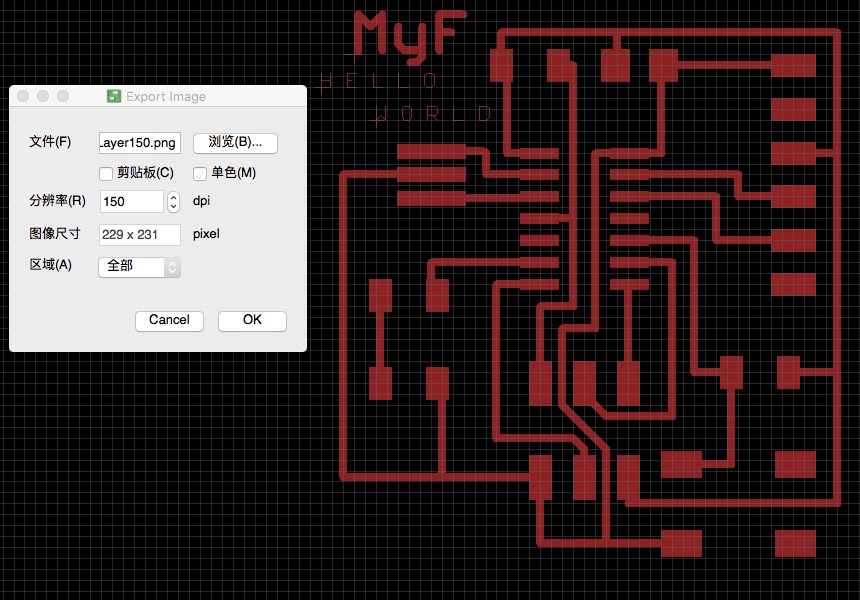Click the dropdown arrows beside 全部

point(172,267)
